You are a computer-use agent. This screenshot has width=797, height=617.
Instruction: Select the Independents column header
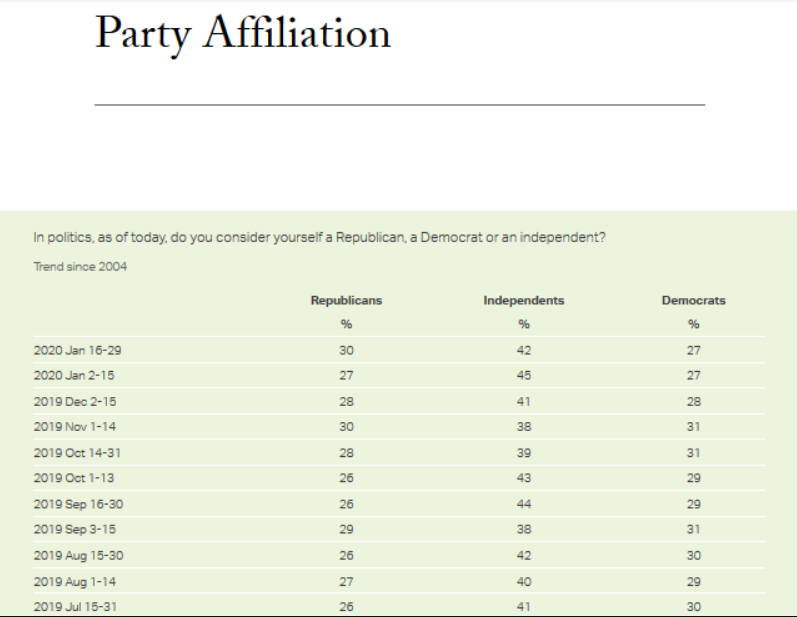524,300
